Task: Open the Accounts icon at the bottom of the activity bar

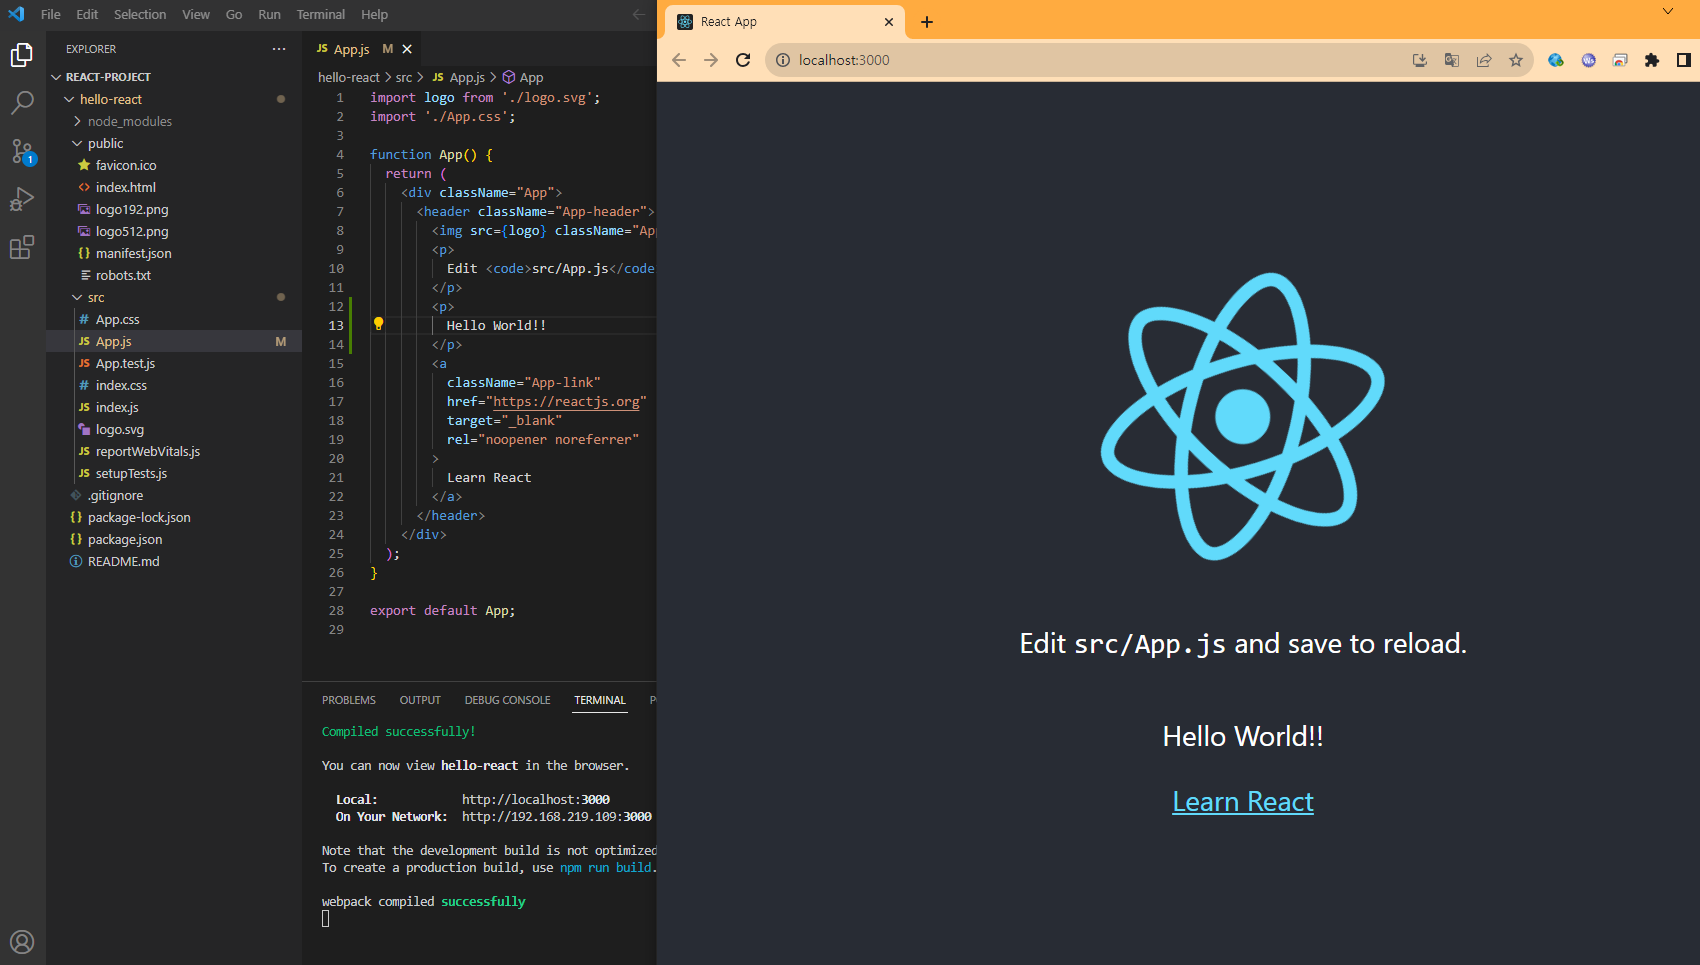Action: [x=22, y=942]
